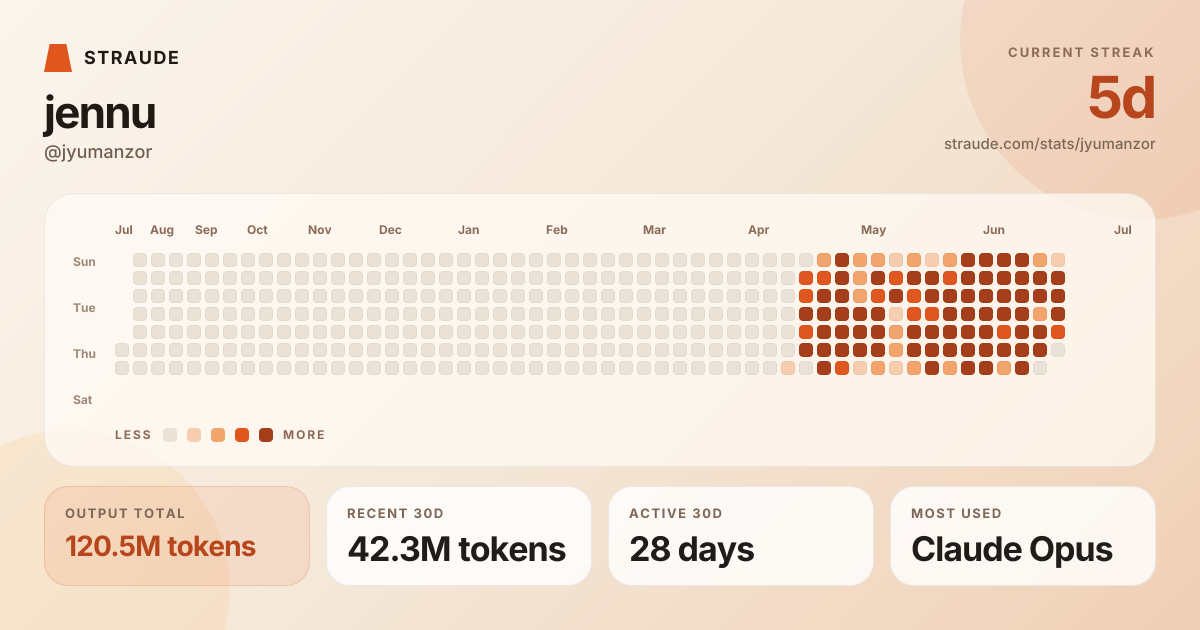The height and width of the screenshot is (630, 1200).
Task: Select the Jun month label on heatmap
Action: point(994,230)
